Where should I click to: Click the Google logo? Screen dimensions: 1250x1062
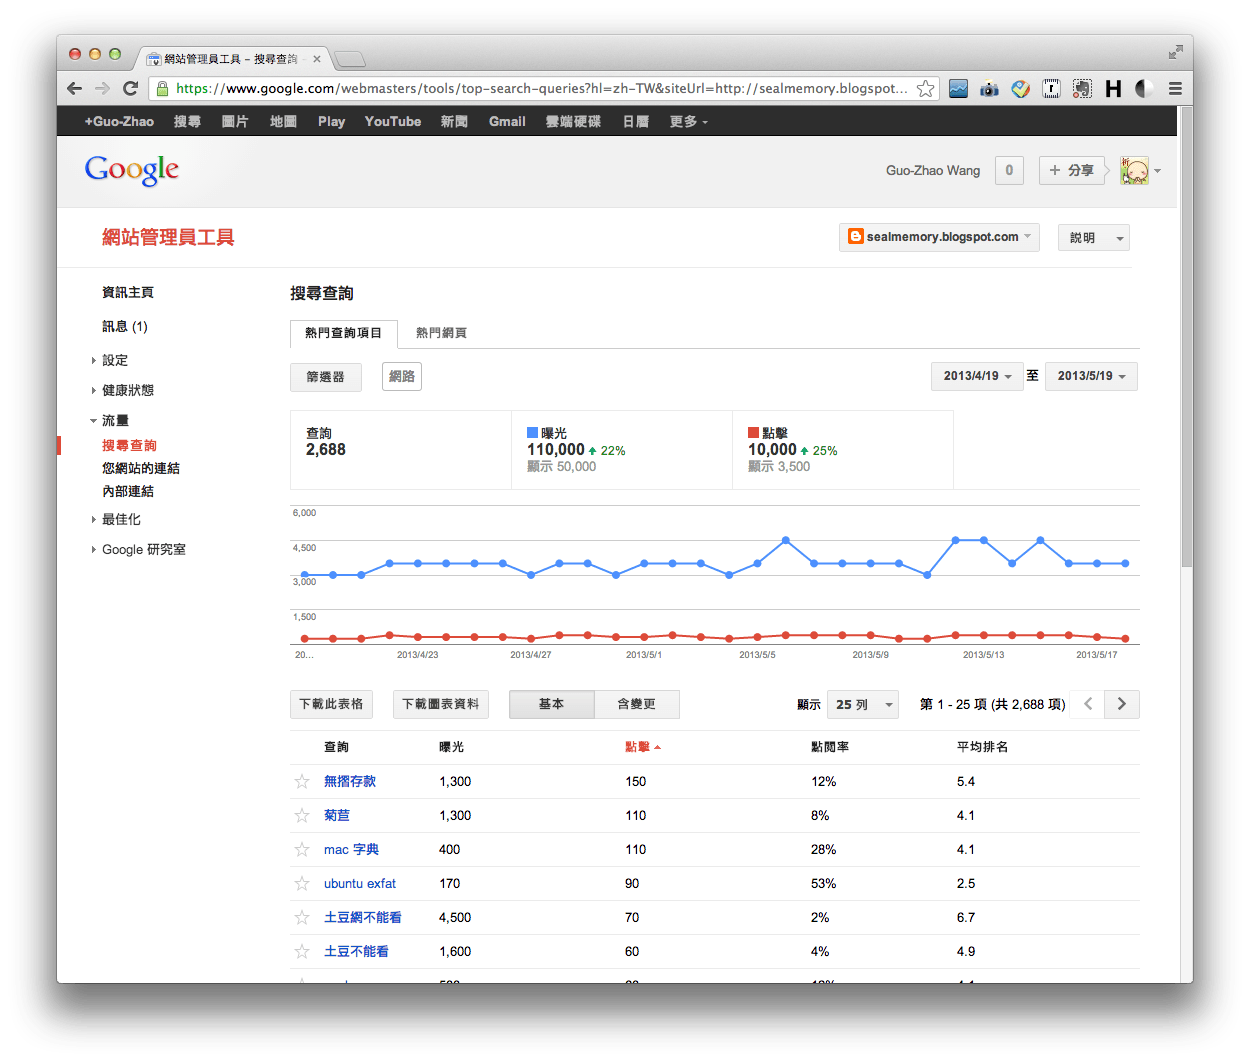pos(131,170)
